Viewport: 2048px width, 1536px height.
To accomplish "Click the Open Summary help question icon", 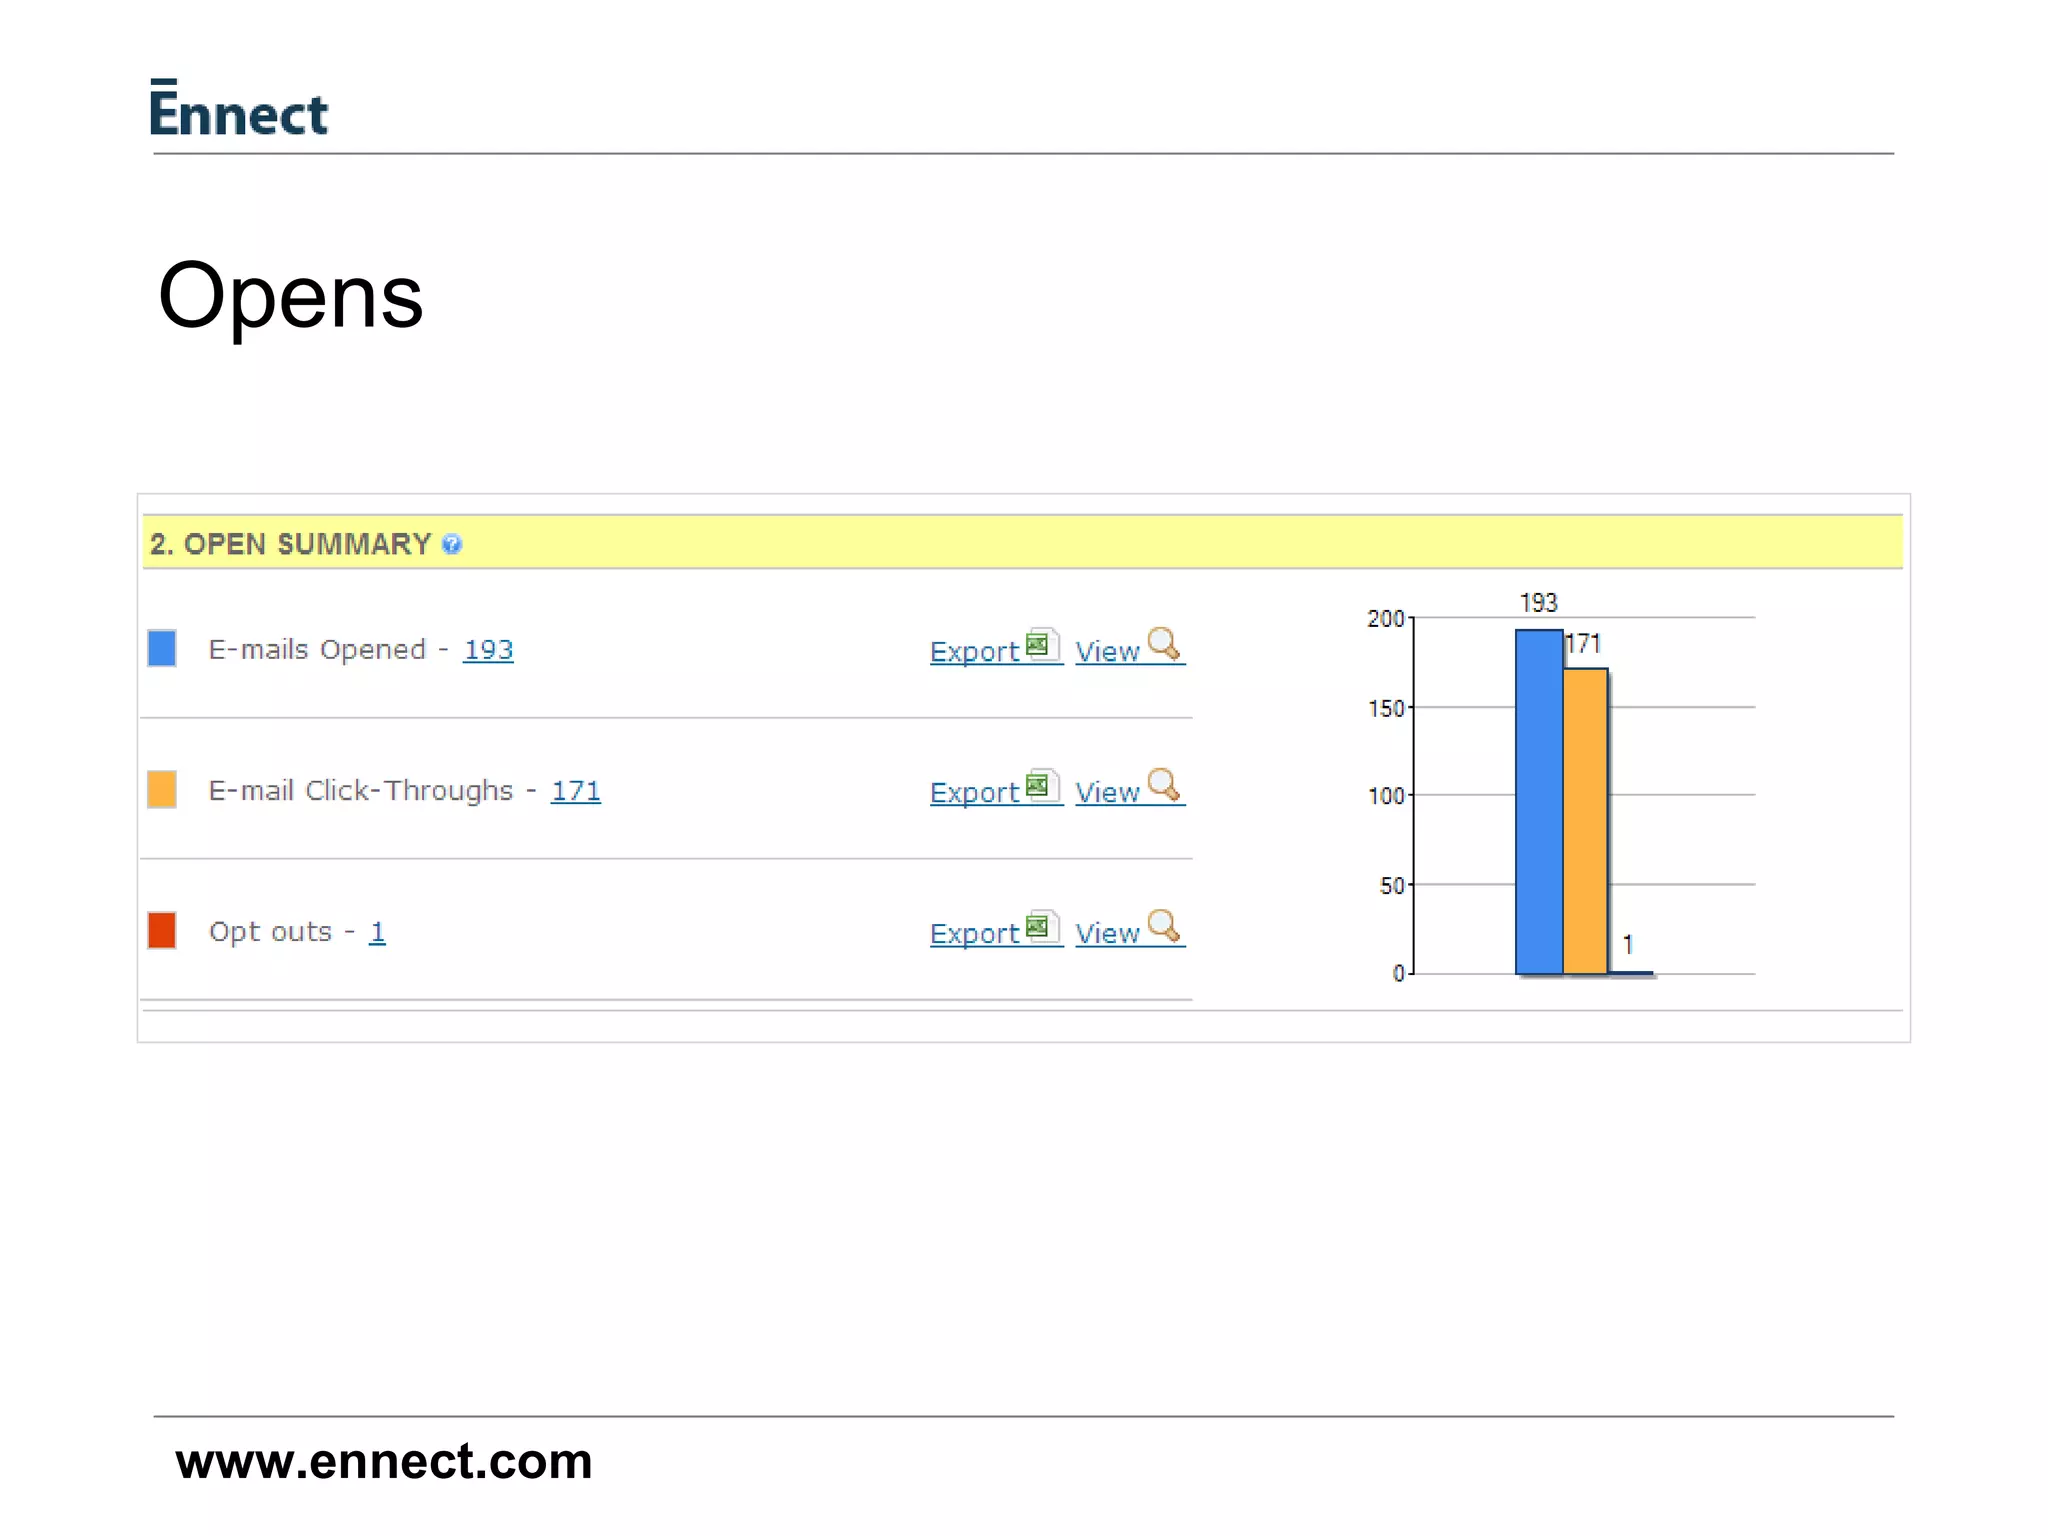I will click(x=452, y=544).
